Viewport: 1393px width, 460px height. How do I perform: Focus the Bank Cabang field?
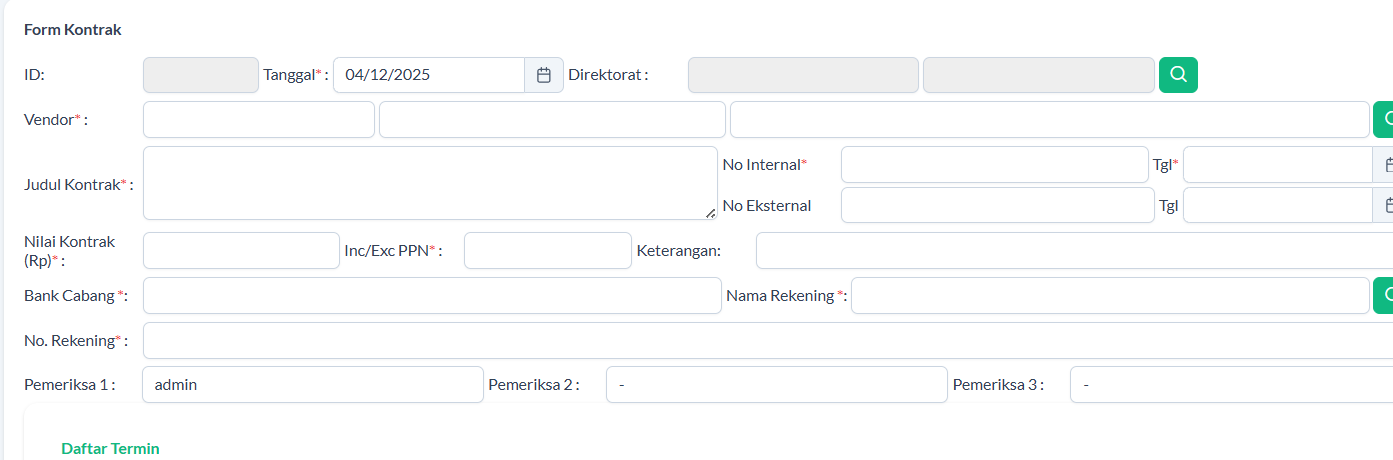(x=432, y=296)
